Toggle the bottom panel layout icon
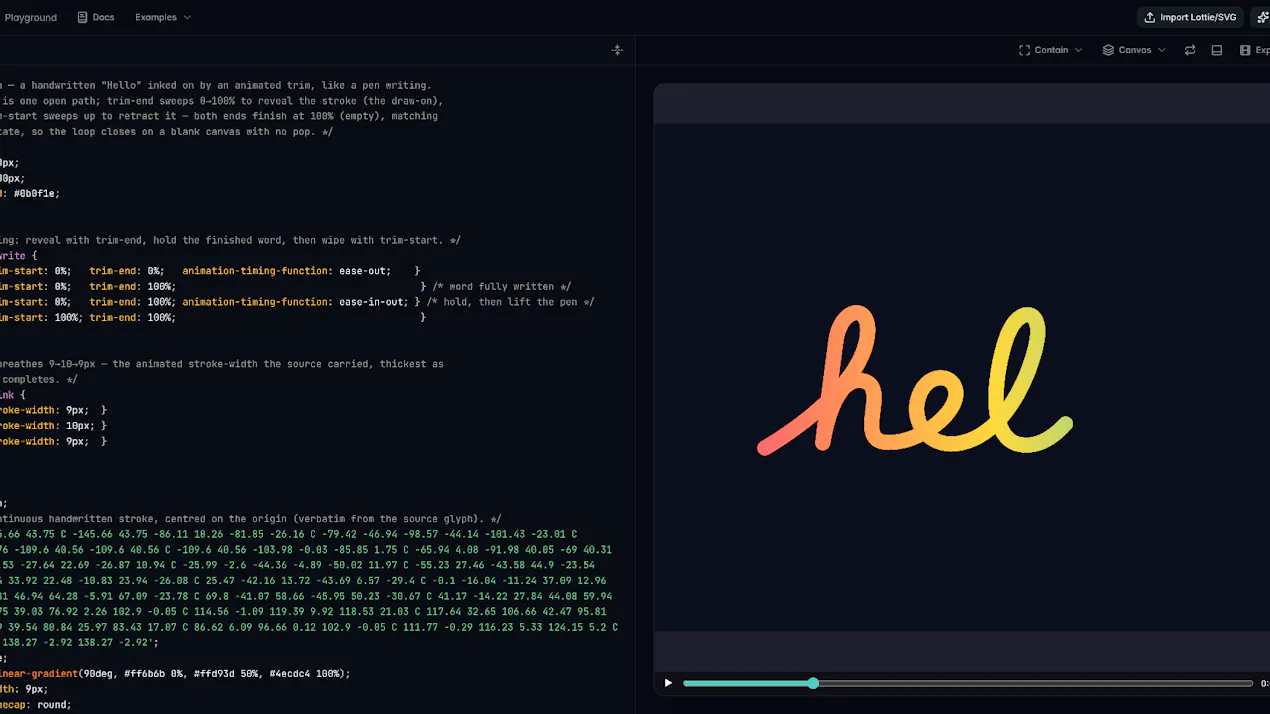Screen dimensions: 1270x714 point(1217,50)
